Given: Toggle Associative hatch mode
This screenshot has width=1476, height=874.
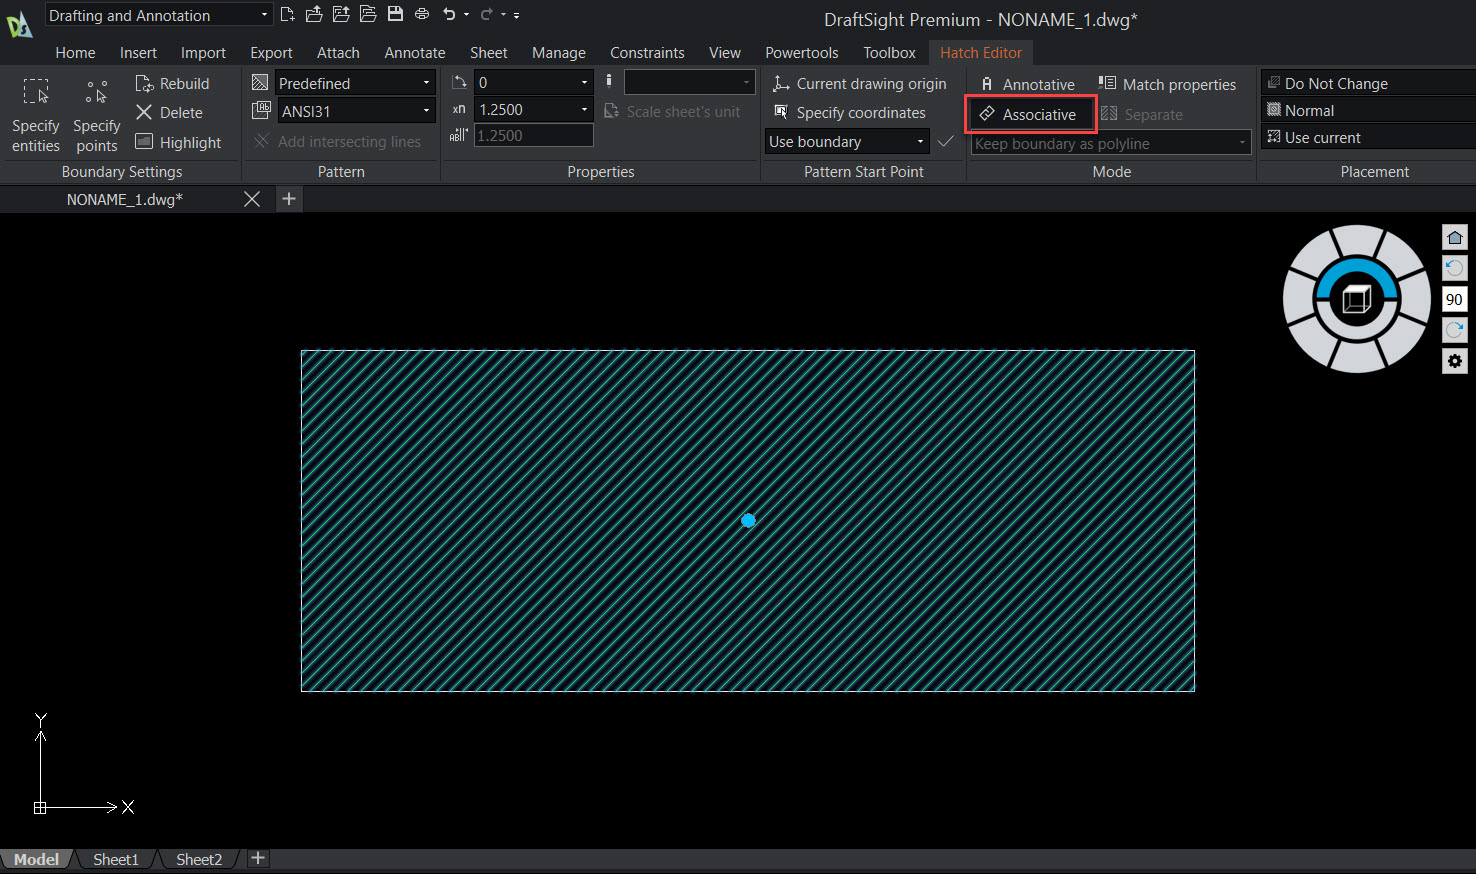Looking at the screenshot, I should click(1030, 114).
